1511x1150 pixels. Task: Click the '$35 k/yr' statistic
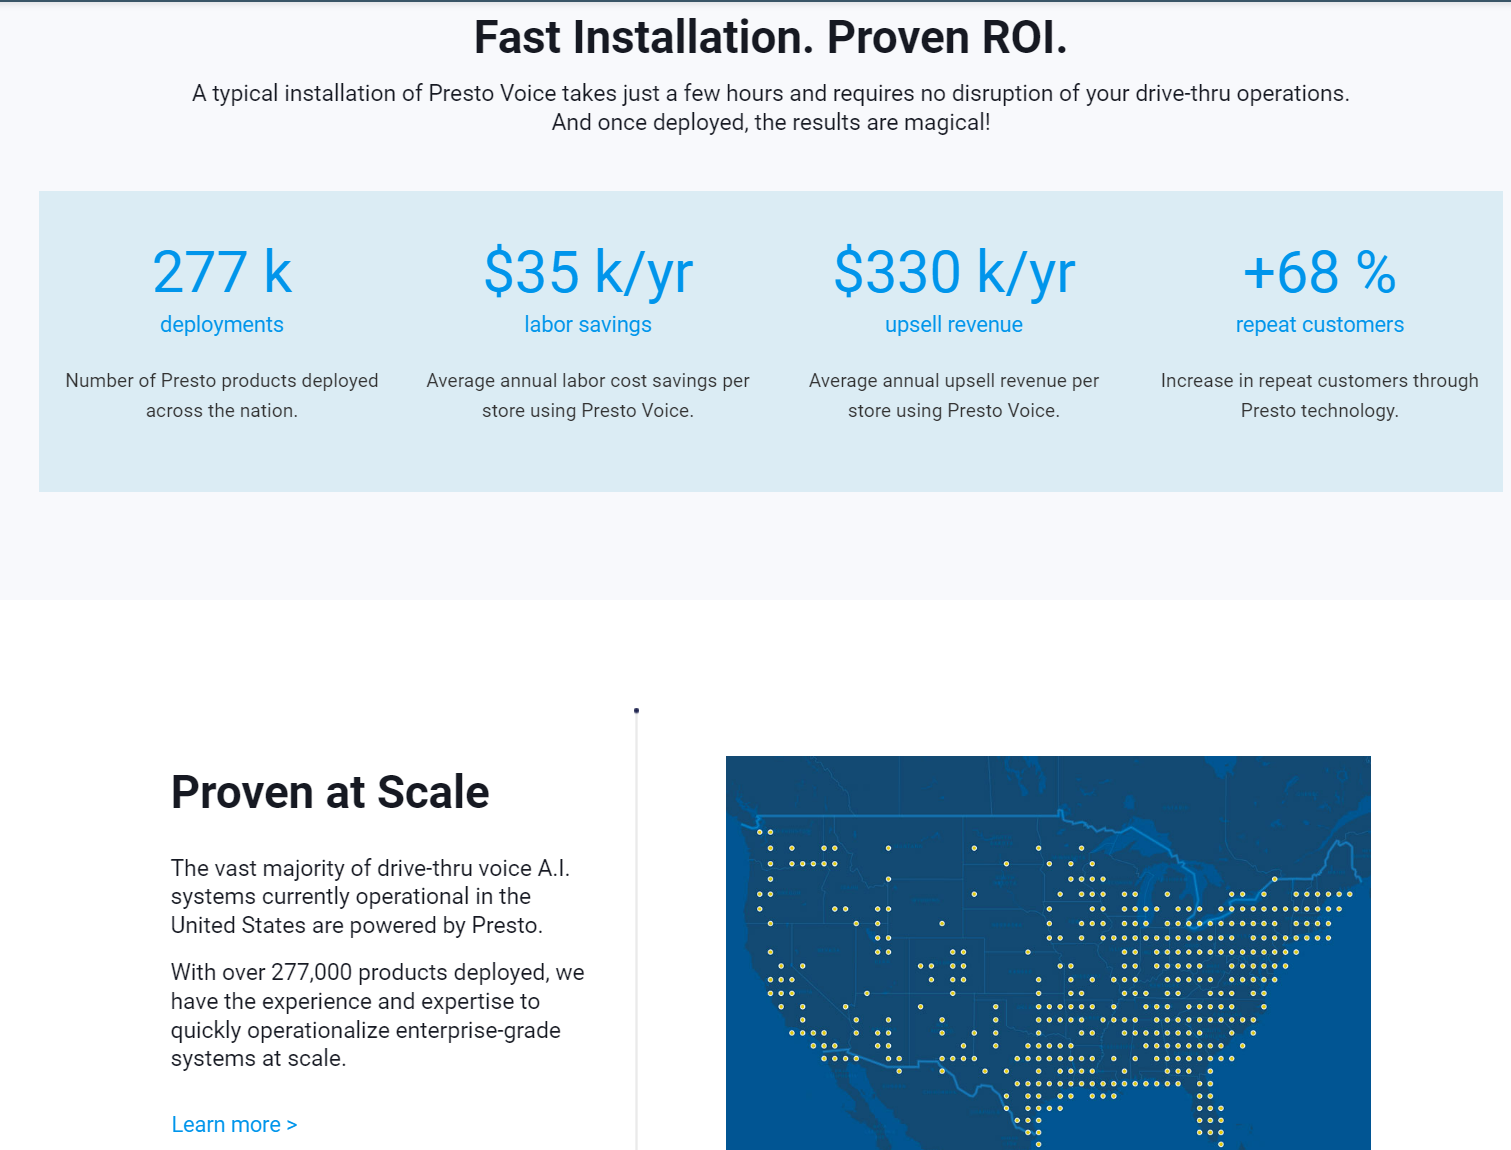[588, 273]
